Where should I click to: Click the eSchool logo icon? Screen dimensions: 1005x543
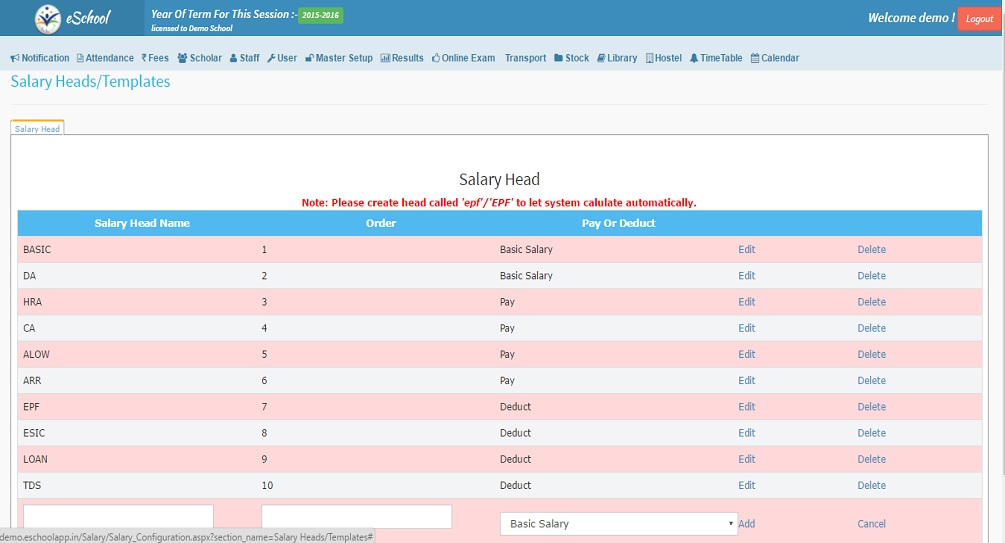(x=47, y=19)
